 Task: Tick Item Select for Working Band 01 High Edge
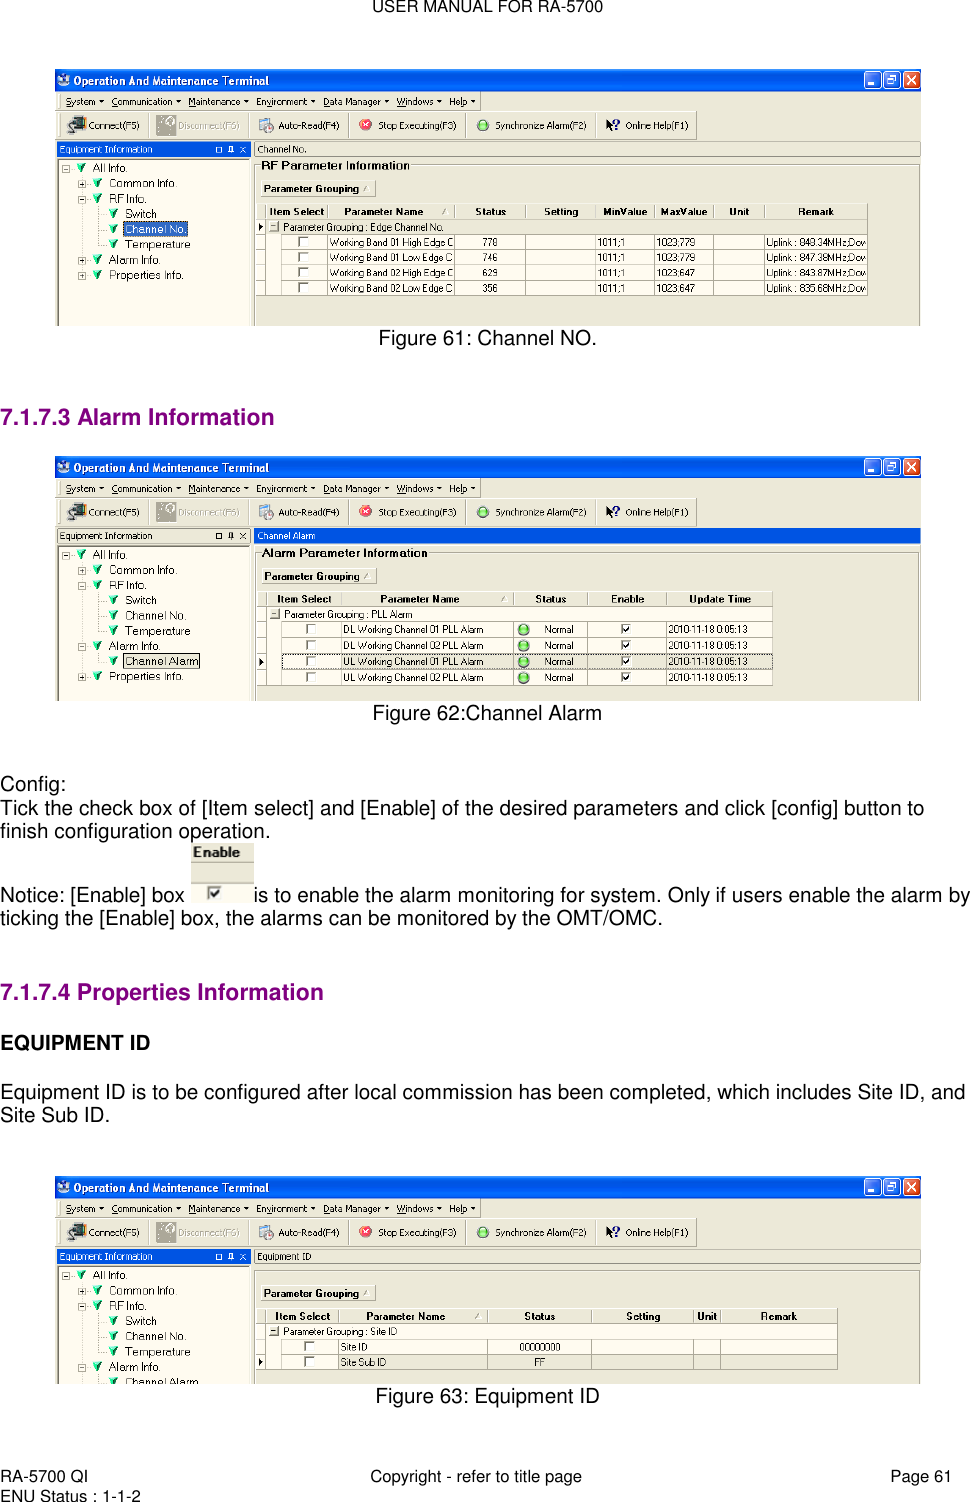303,242
